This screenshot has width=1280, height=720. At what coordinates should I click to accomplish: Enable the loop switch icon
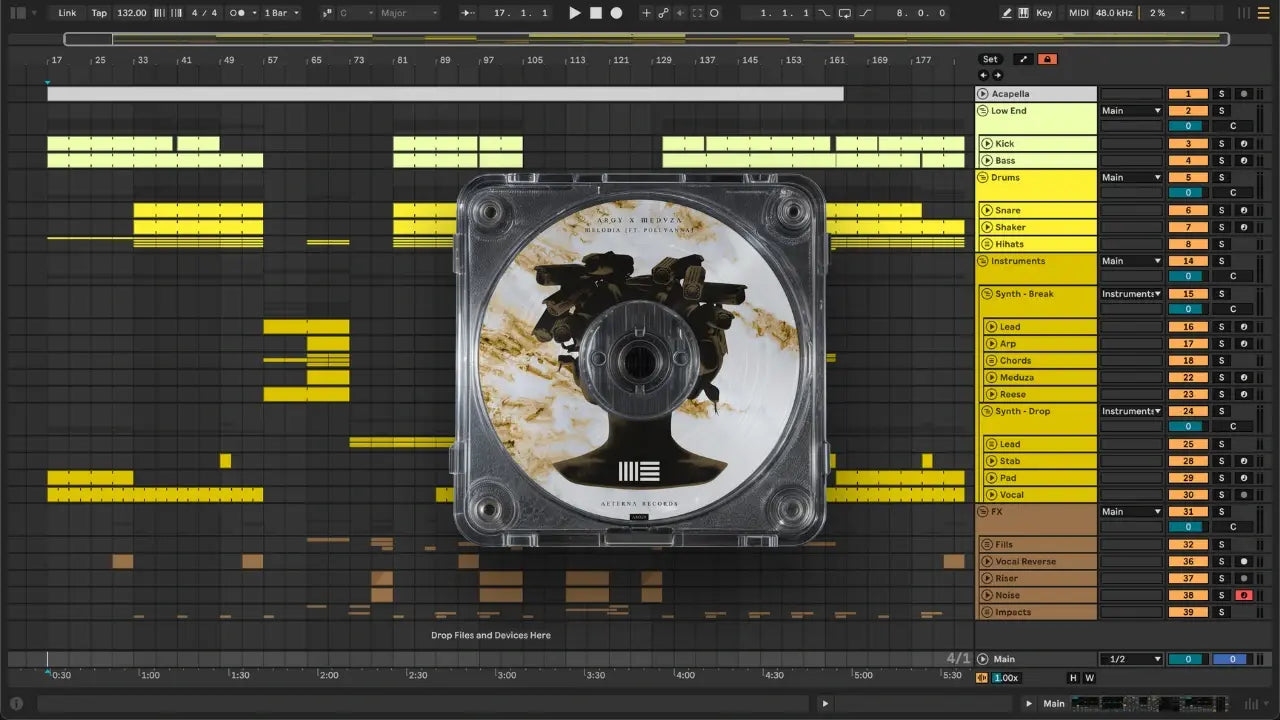[x=845, y=13]
